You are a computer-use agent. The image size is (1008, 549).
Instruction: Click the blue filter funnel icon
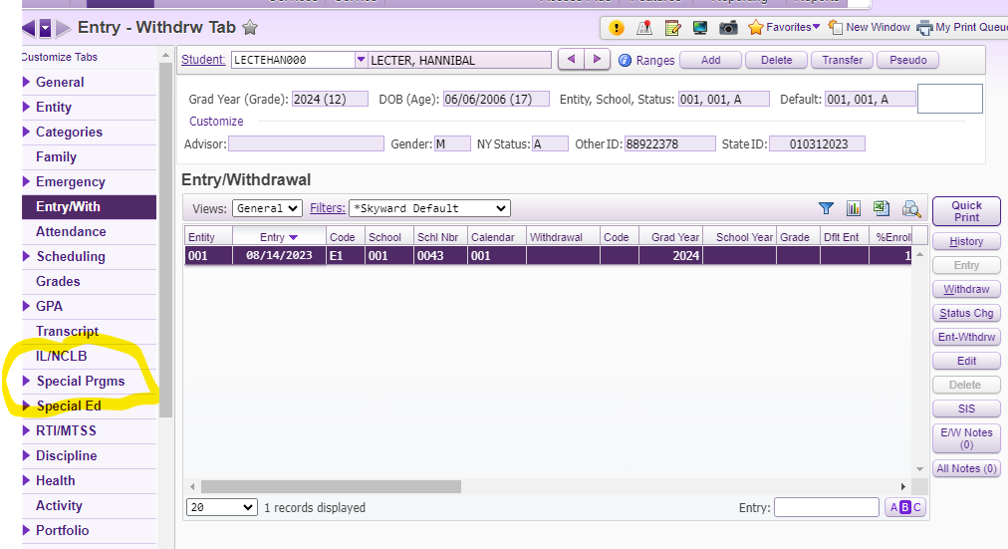(826, 208)
